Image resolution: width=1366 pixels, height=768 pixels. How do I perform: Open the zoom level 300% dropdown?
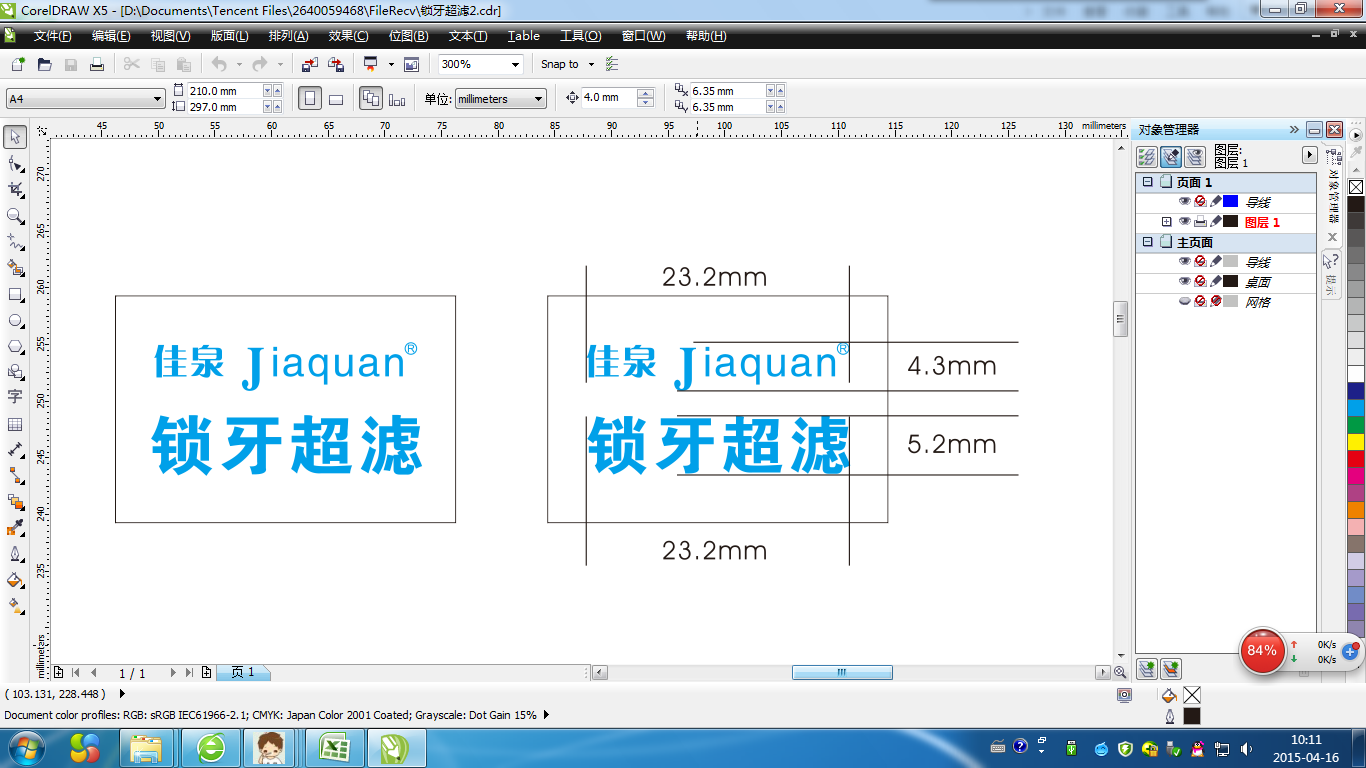[516, 64]
